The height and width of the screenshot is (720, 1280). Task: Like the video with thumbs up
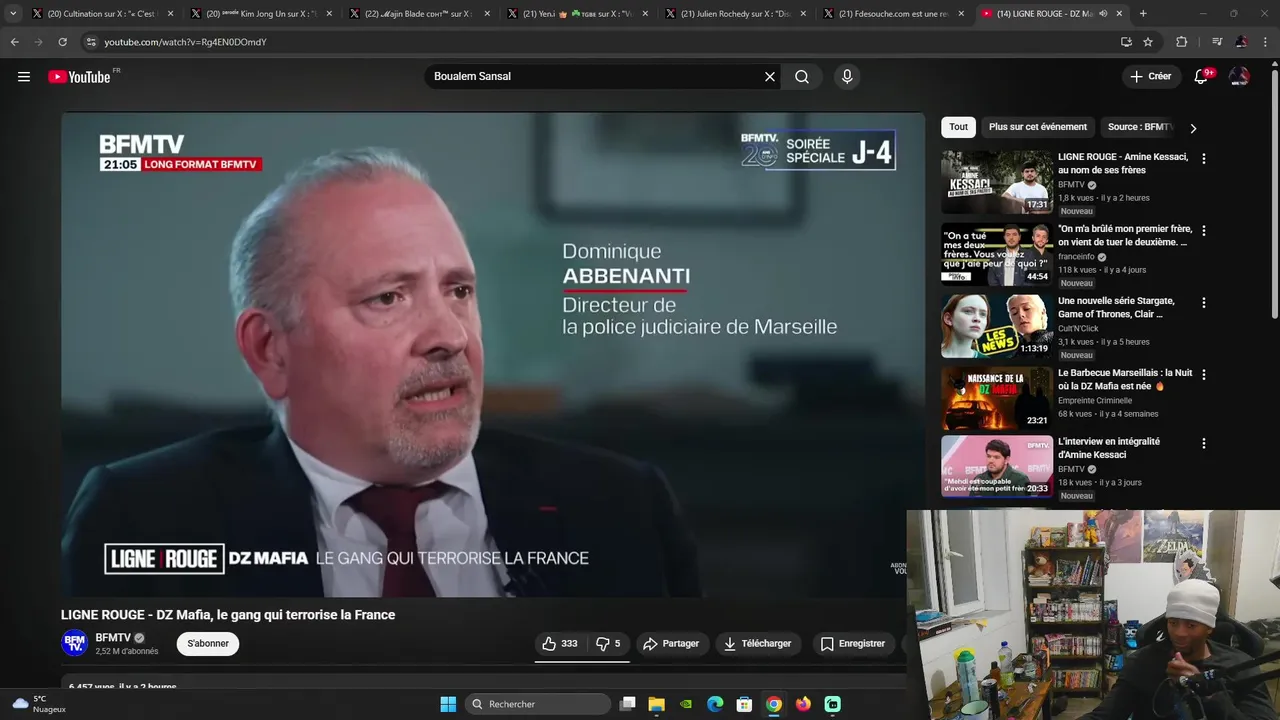pos(560,644)
